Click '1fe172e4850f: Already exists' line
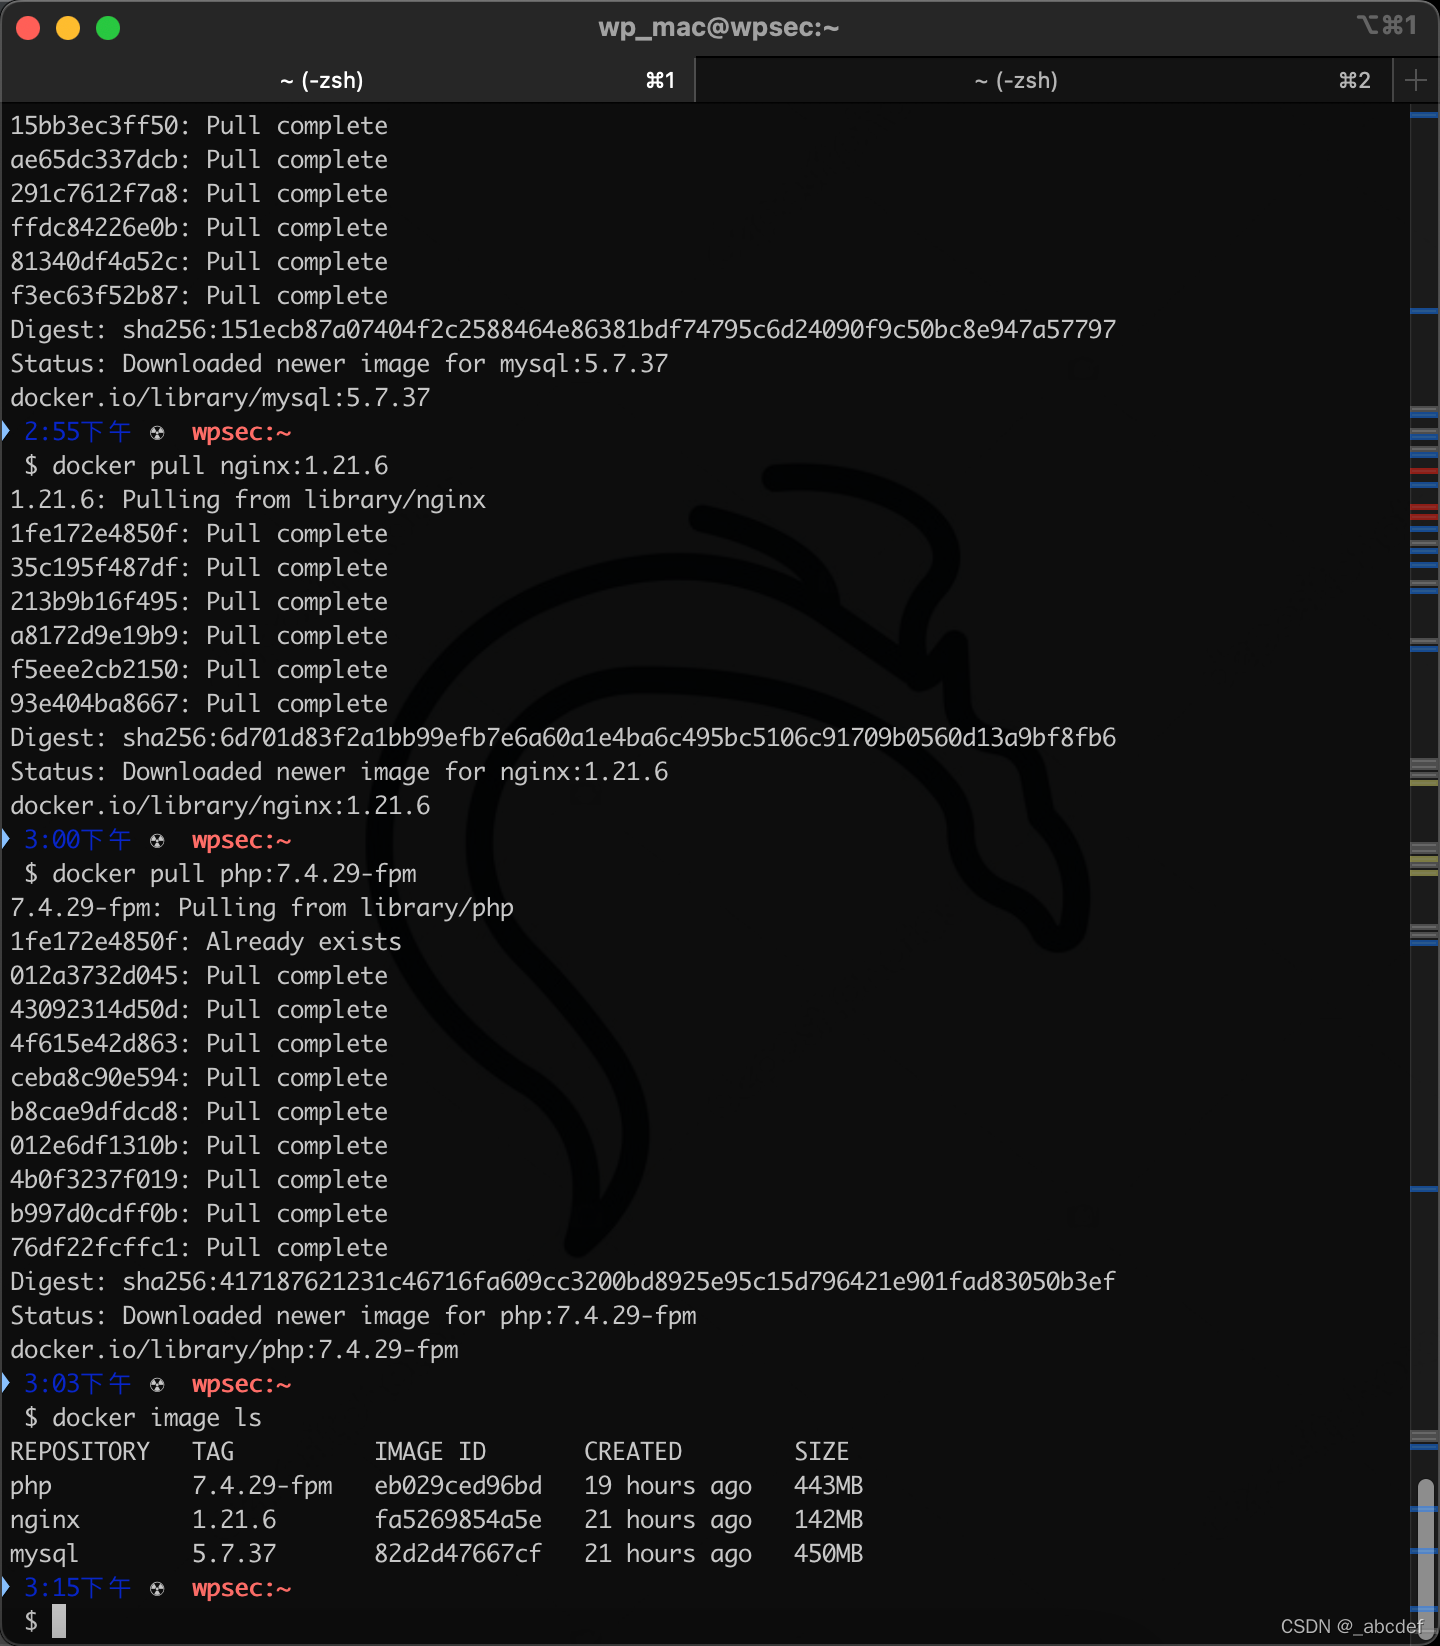The image size is (1440, 1646). pos(206,942)
